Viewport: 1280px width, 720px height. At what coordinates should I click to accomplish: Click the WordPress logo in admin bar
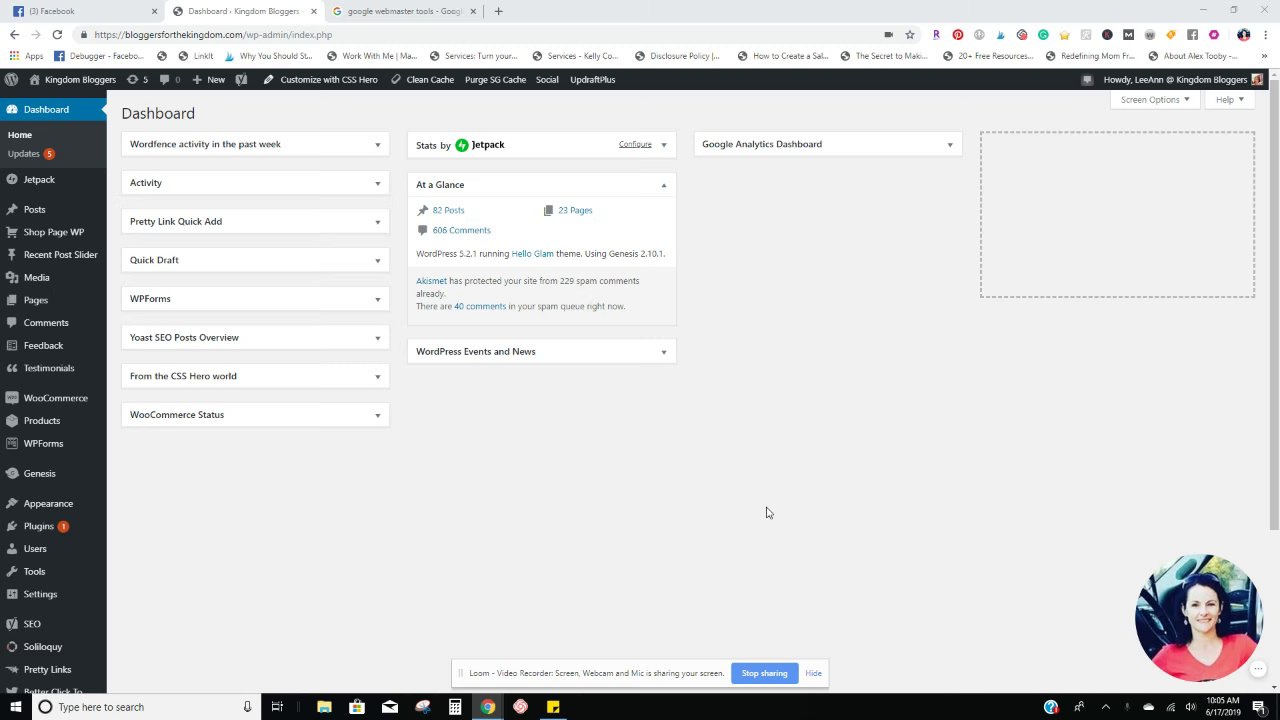tap(11, 79)
